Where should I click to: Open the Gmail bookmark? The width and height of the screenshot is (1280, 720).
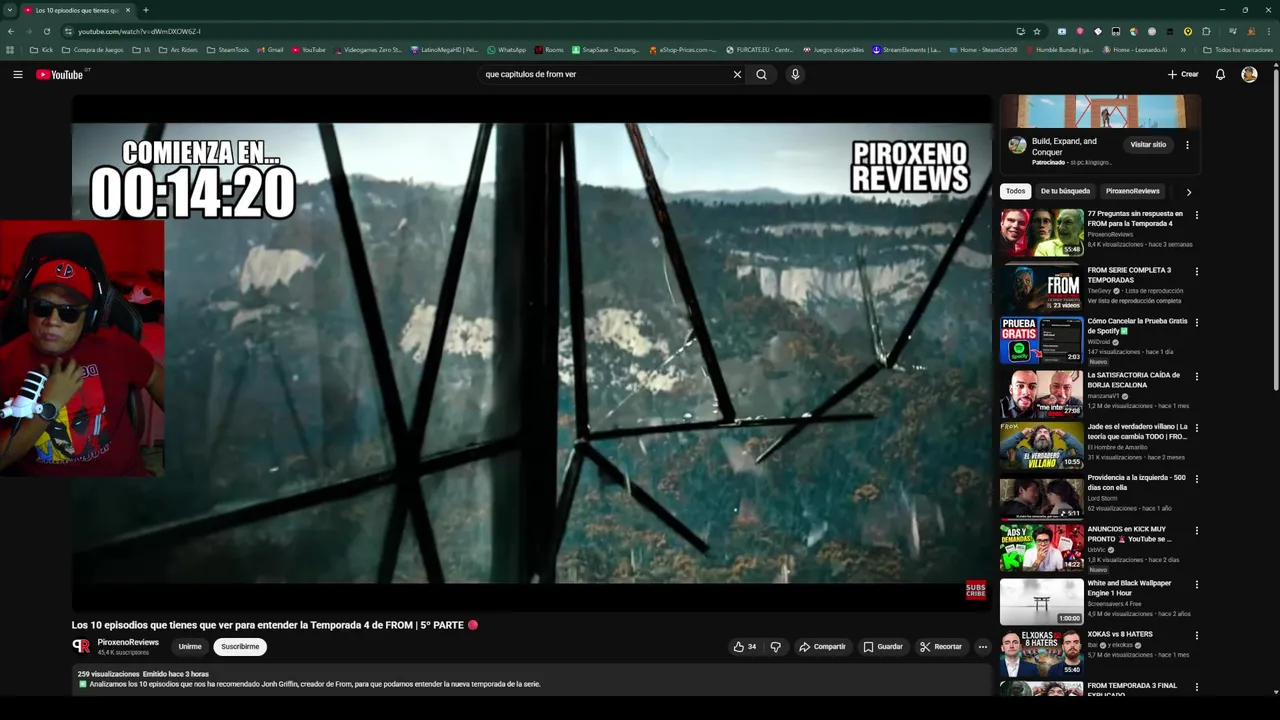[x=270, y=50]
